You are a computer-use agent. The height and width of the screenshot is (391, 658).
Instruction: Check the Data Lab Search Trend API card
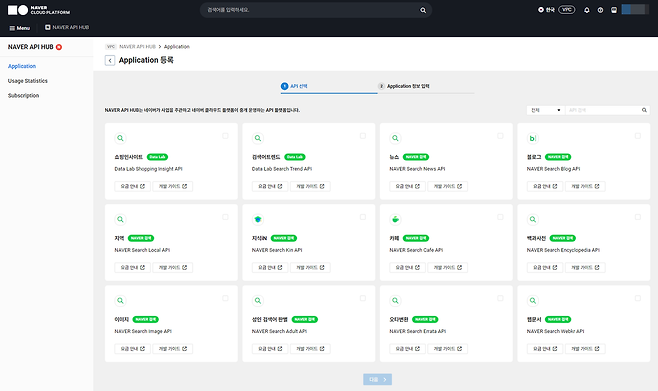363,136
